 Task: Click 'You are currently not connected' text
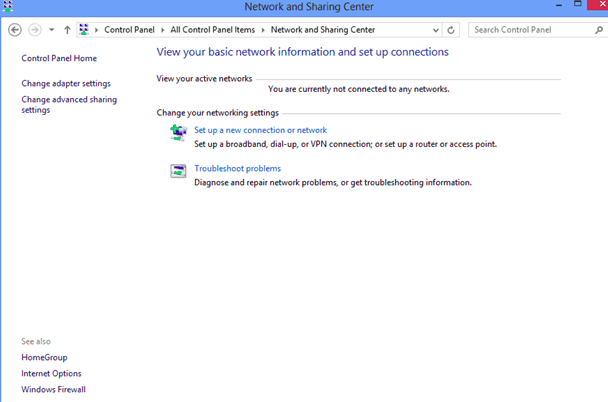click(x=359, y=89)
